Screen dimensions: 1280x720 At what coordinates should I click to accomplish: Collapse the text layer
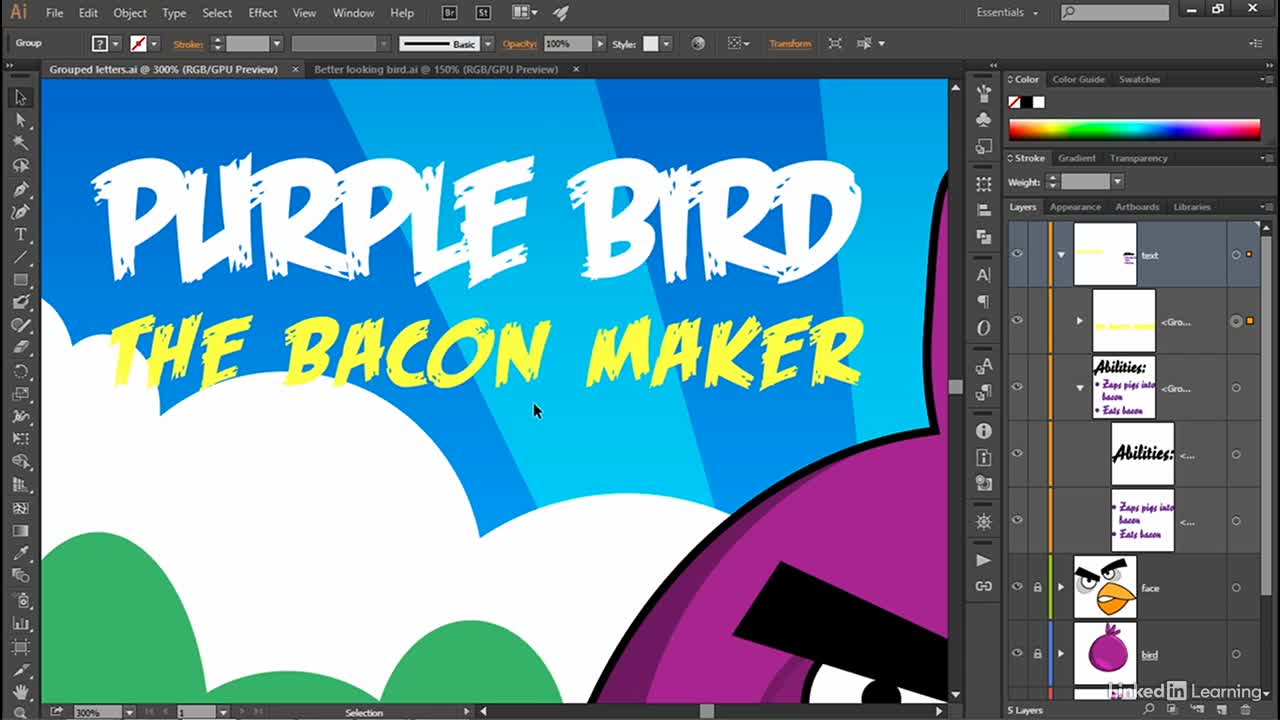pyautogui.click(x=1061, y=255)
